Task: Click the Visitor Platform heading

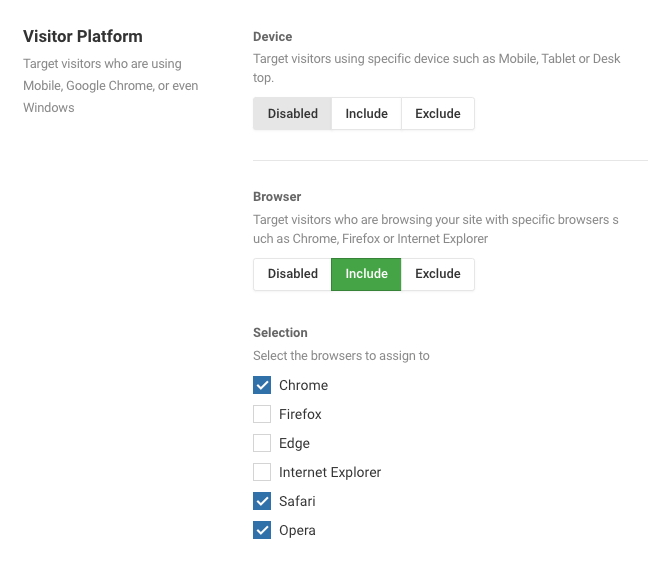Action: tap(83, 36)
